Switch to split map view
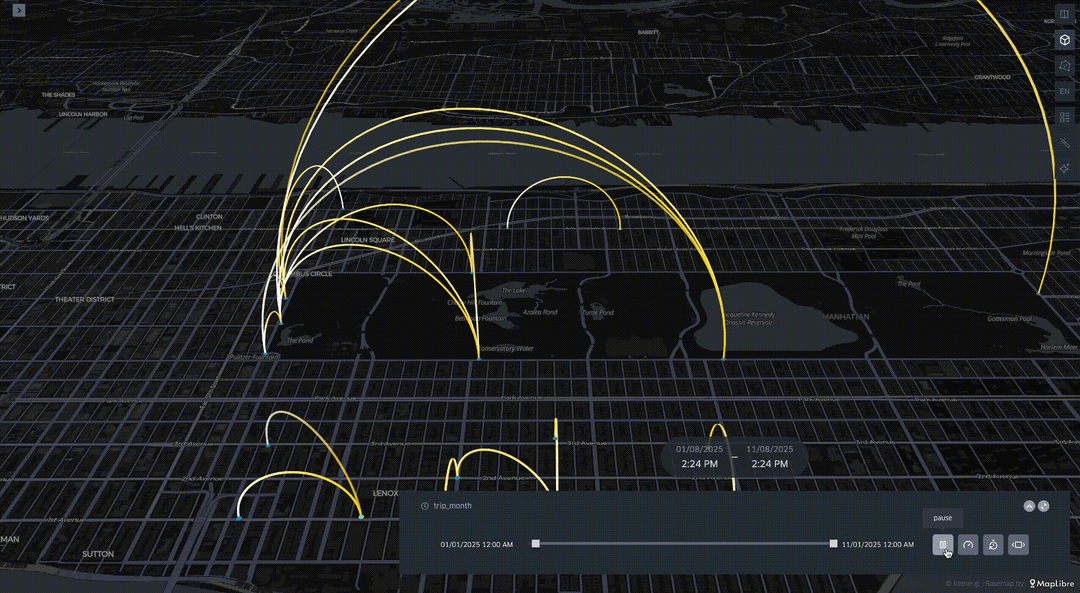 tap(1064, 15)
